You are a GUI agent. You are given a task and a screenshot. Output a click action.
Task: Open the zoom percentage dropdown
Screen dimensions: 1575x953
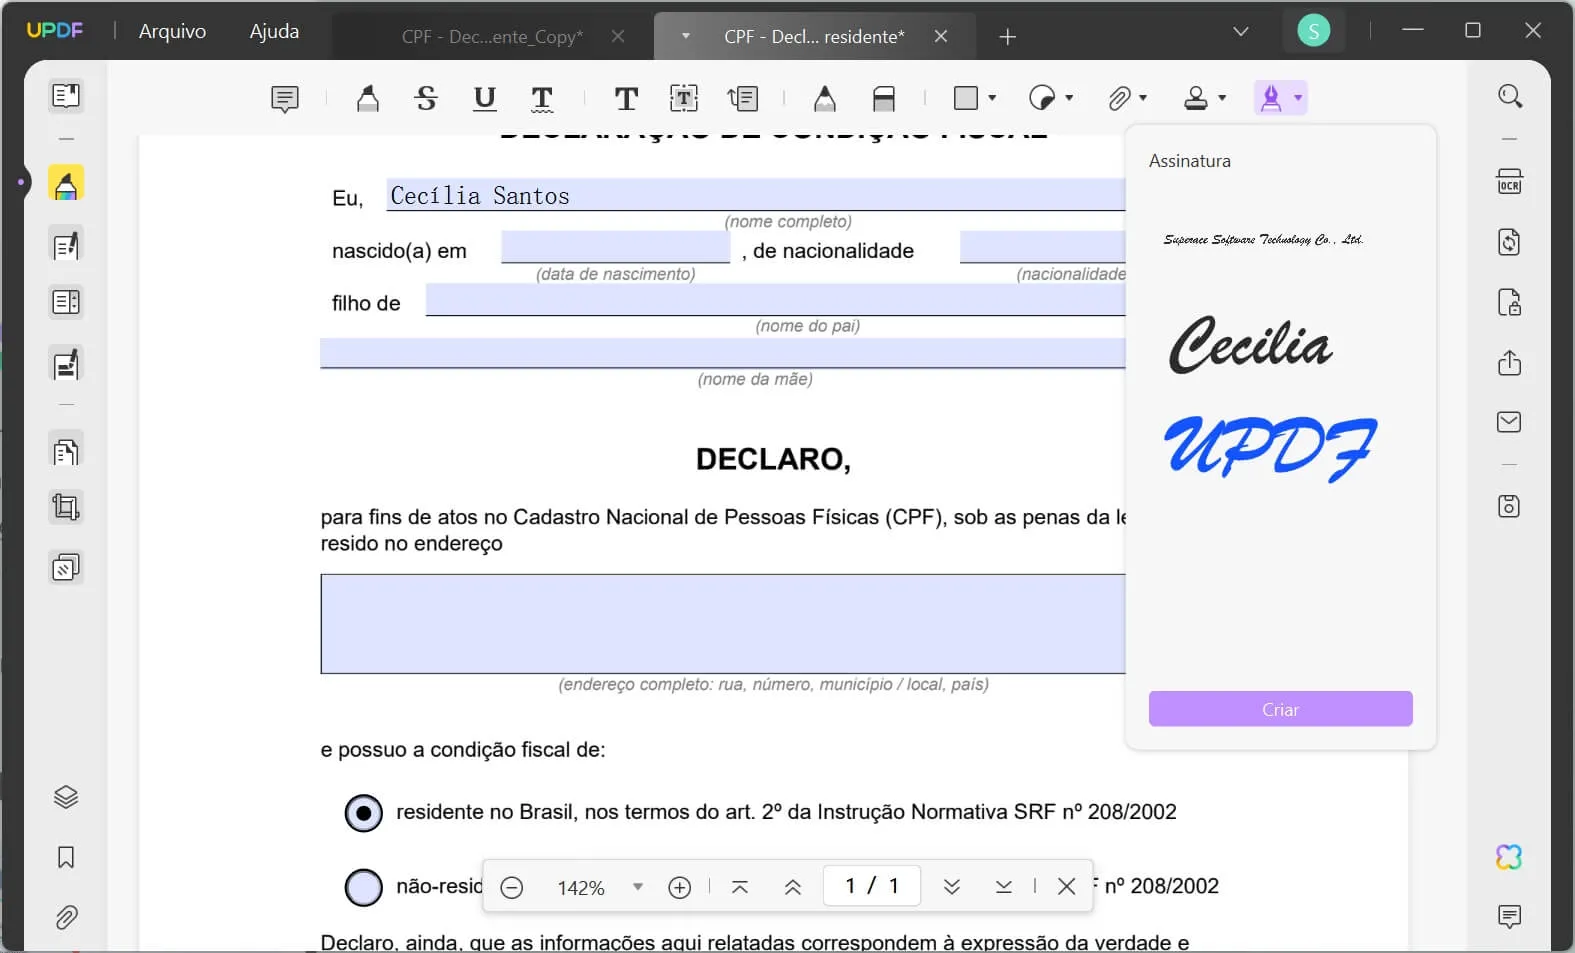[x=638, y=887]
